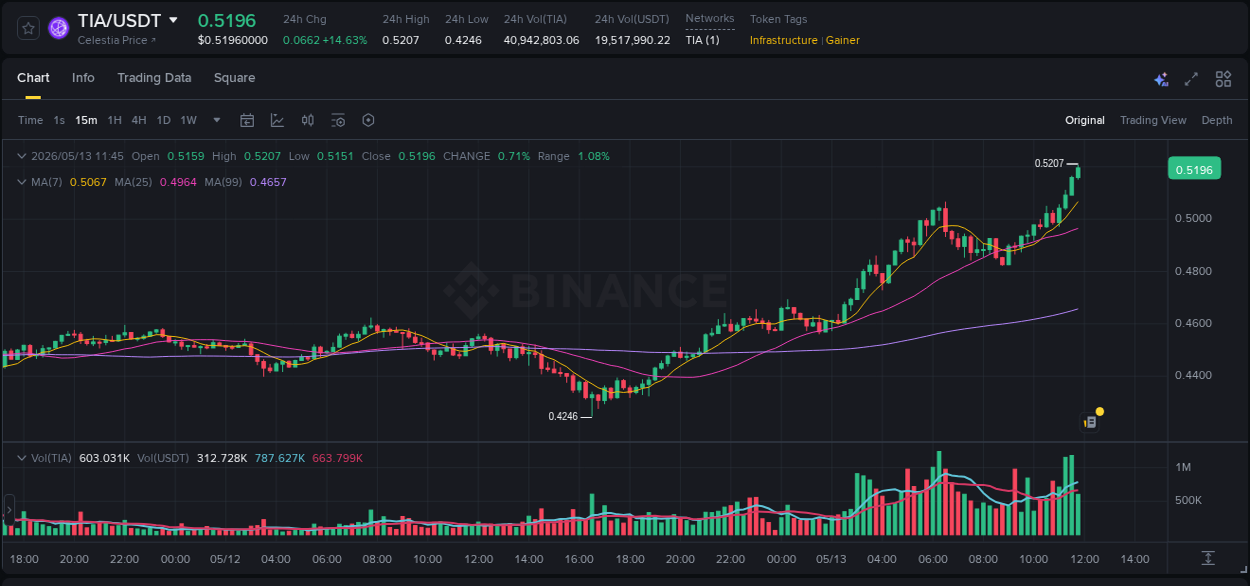
Task: Click the 0.5196 current price tag
Action: [1194, 169]
